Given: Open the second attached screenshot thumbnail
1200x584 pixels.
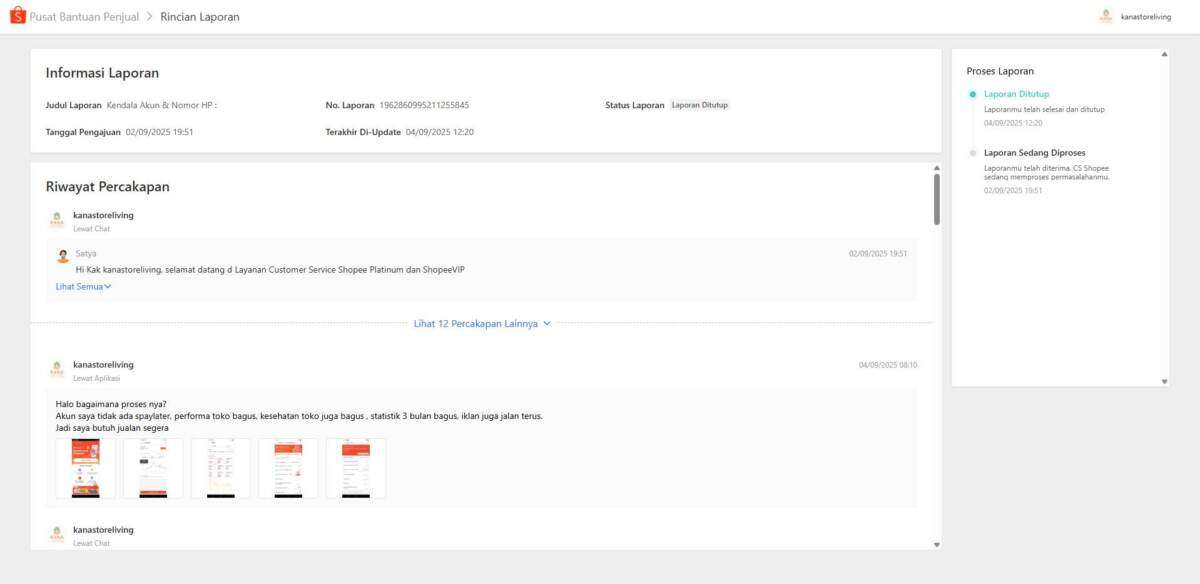Looking at the screenshot, I should coord(153,468).
